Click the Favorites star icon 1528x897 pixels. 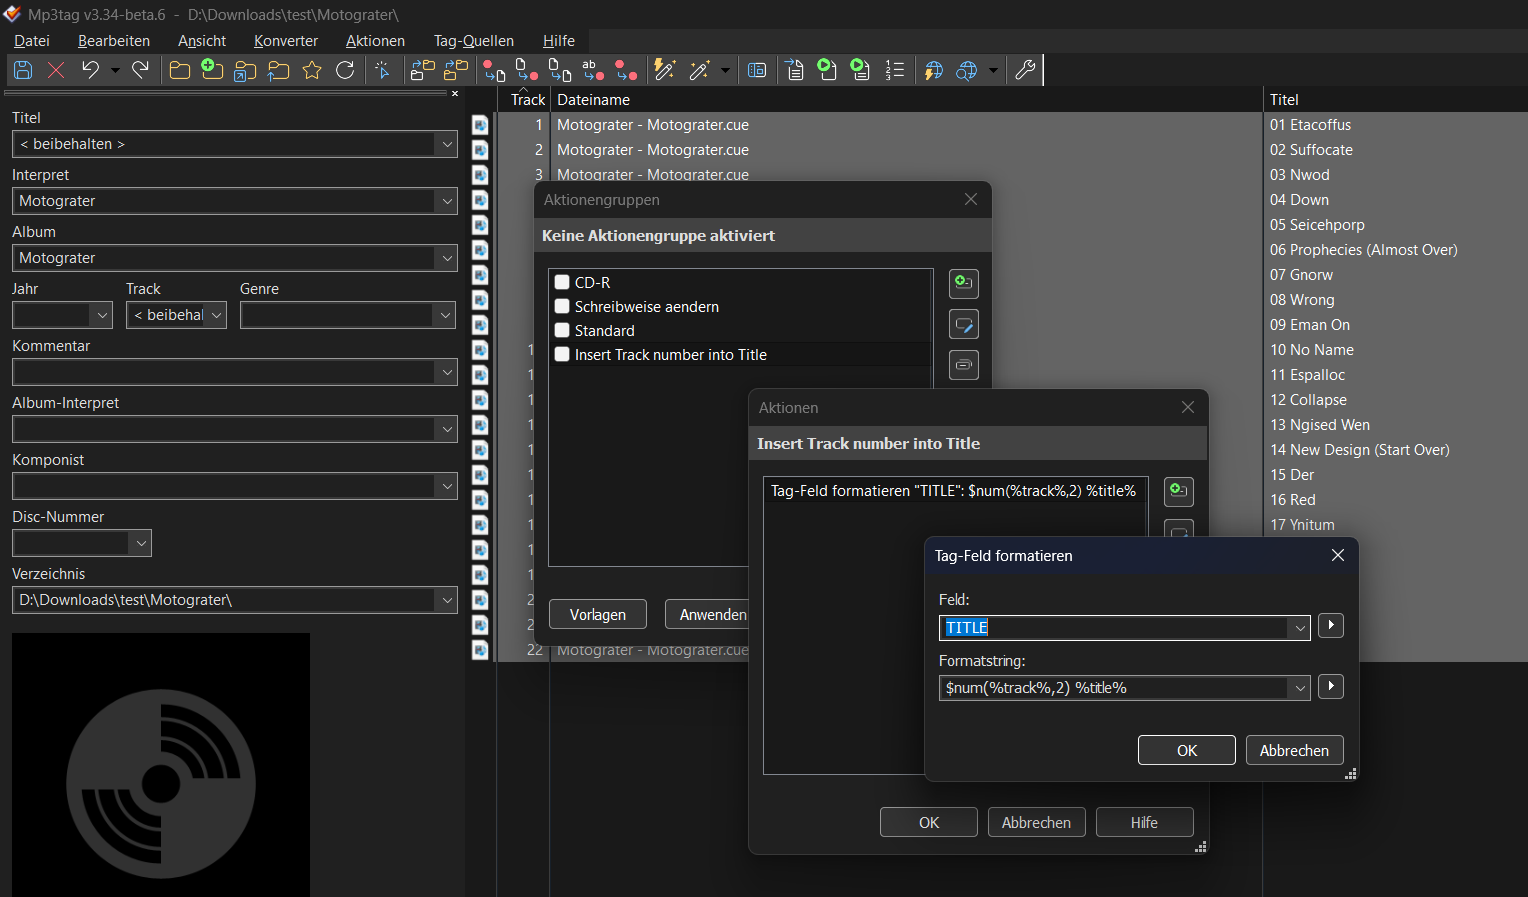[x=312, y=70]
